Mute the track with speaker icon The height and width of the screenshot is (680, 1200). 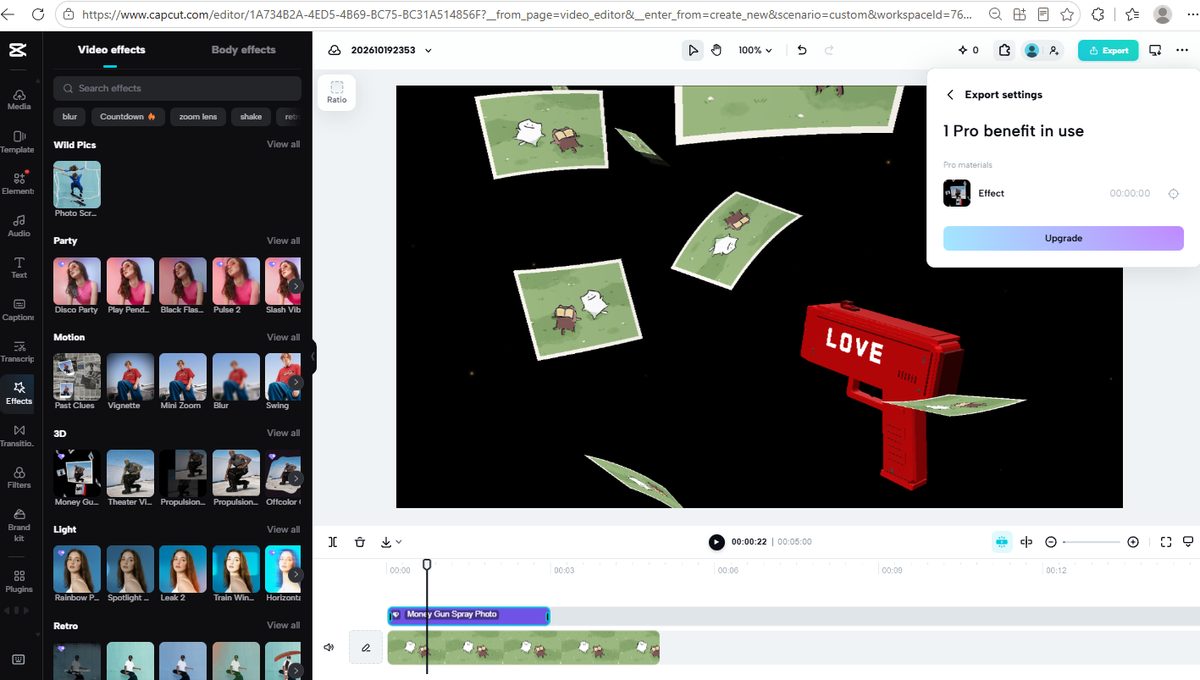[329, 647]
